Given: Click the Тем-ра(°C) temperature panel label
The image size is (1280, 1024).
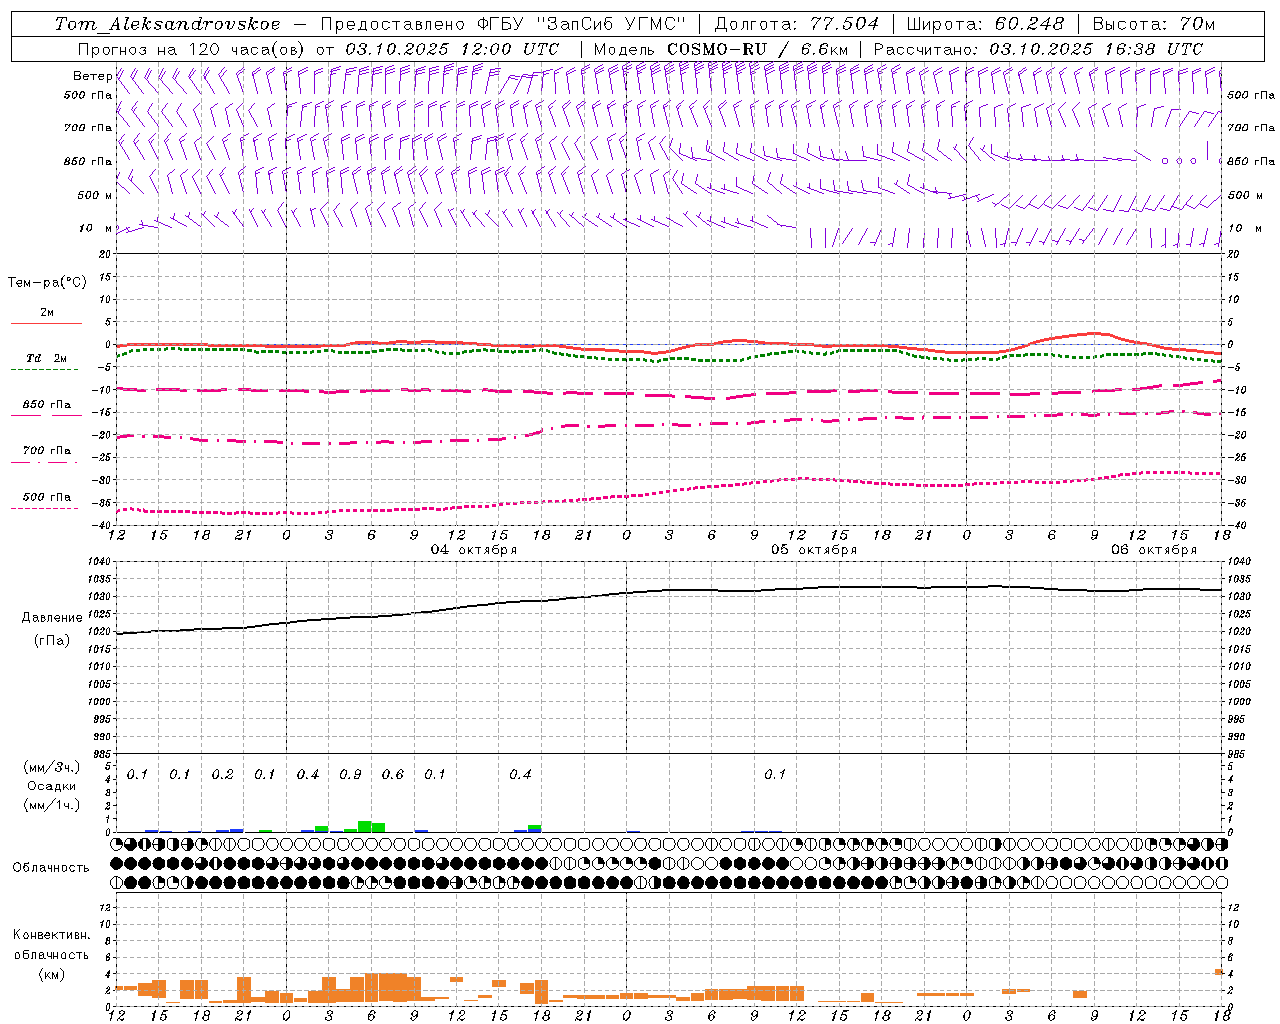Looking at the screenshot, I should (47, 283).
